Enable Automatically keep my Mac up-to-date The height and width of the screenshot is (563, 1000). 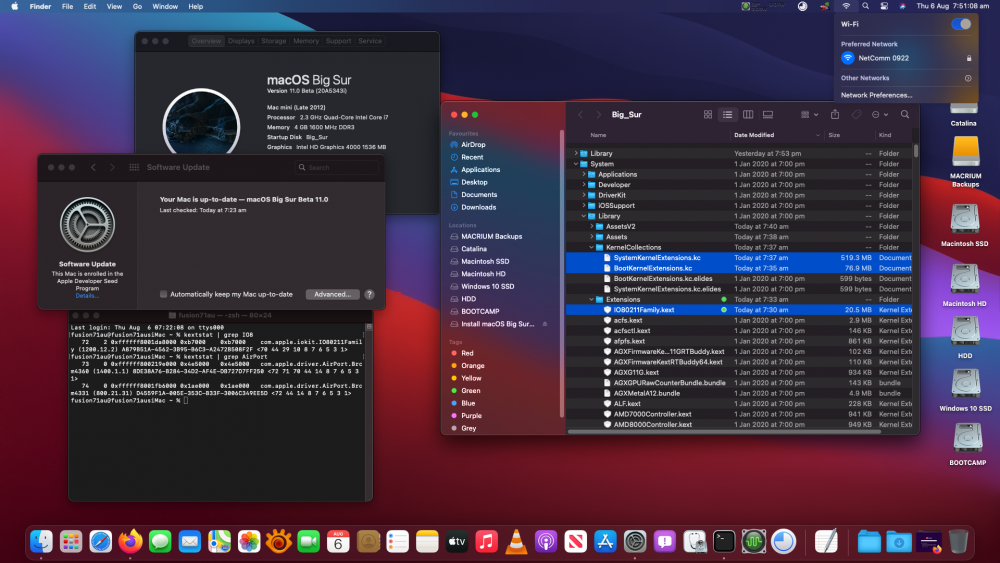pos(163,294)
